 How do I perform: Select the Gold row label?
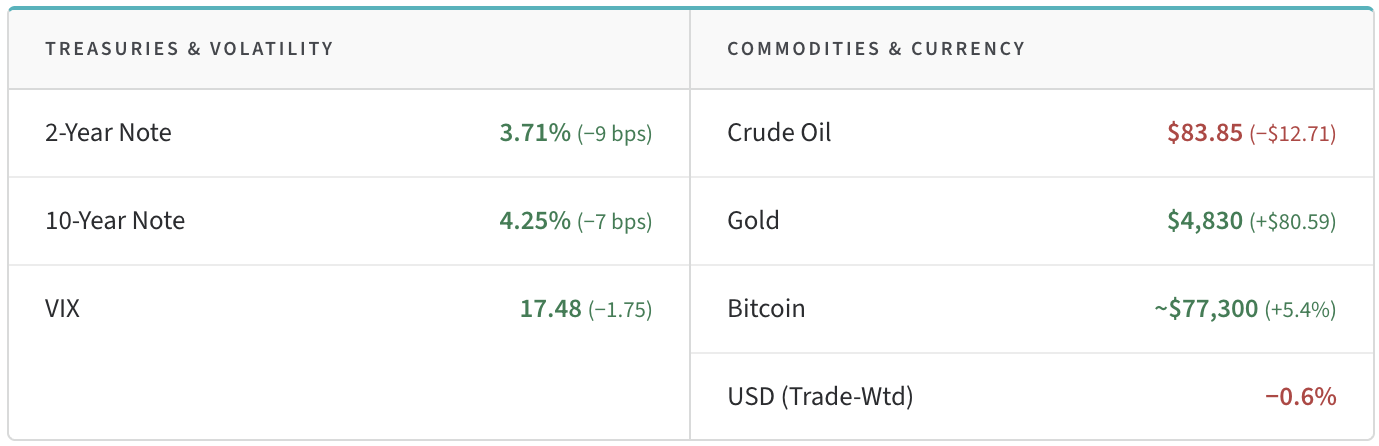coord(753,221)
